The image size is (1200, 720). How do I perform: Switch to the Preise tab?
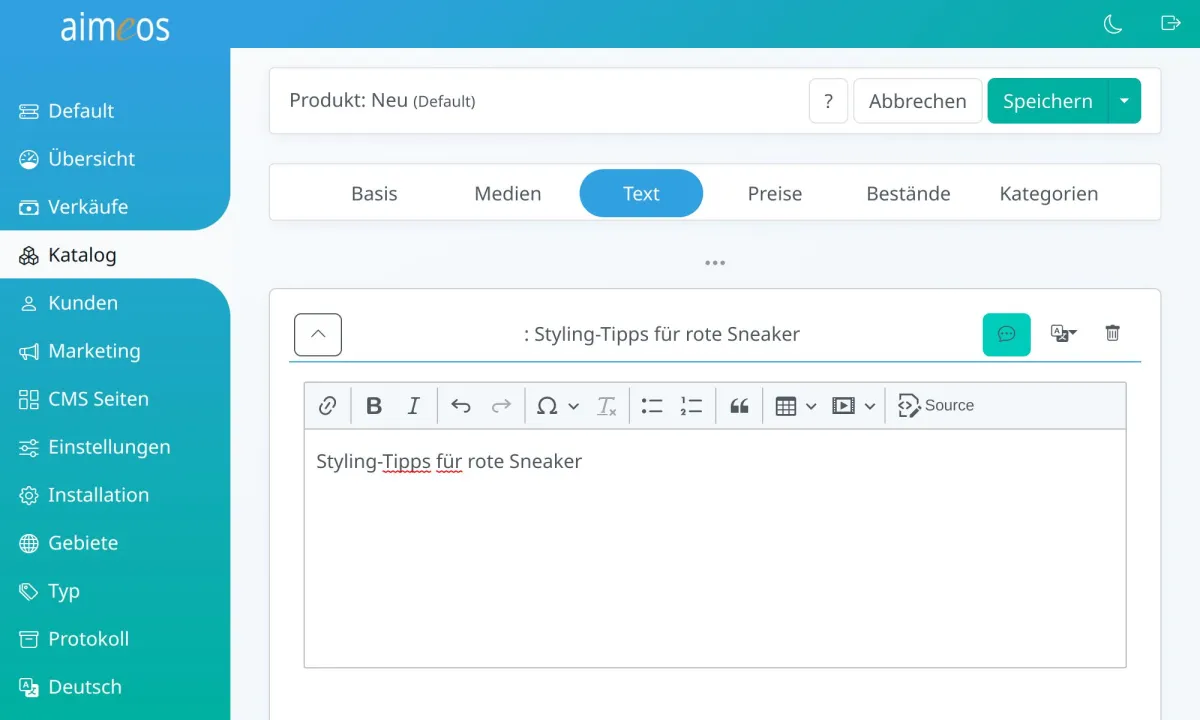(774, 193)
